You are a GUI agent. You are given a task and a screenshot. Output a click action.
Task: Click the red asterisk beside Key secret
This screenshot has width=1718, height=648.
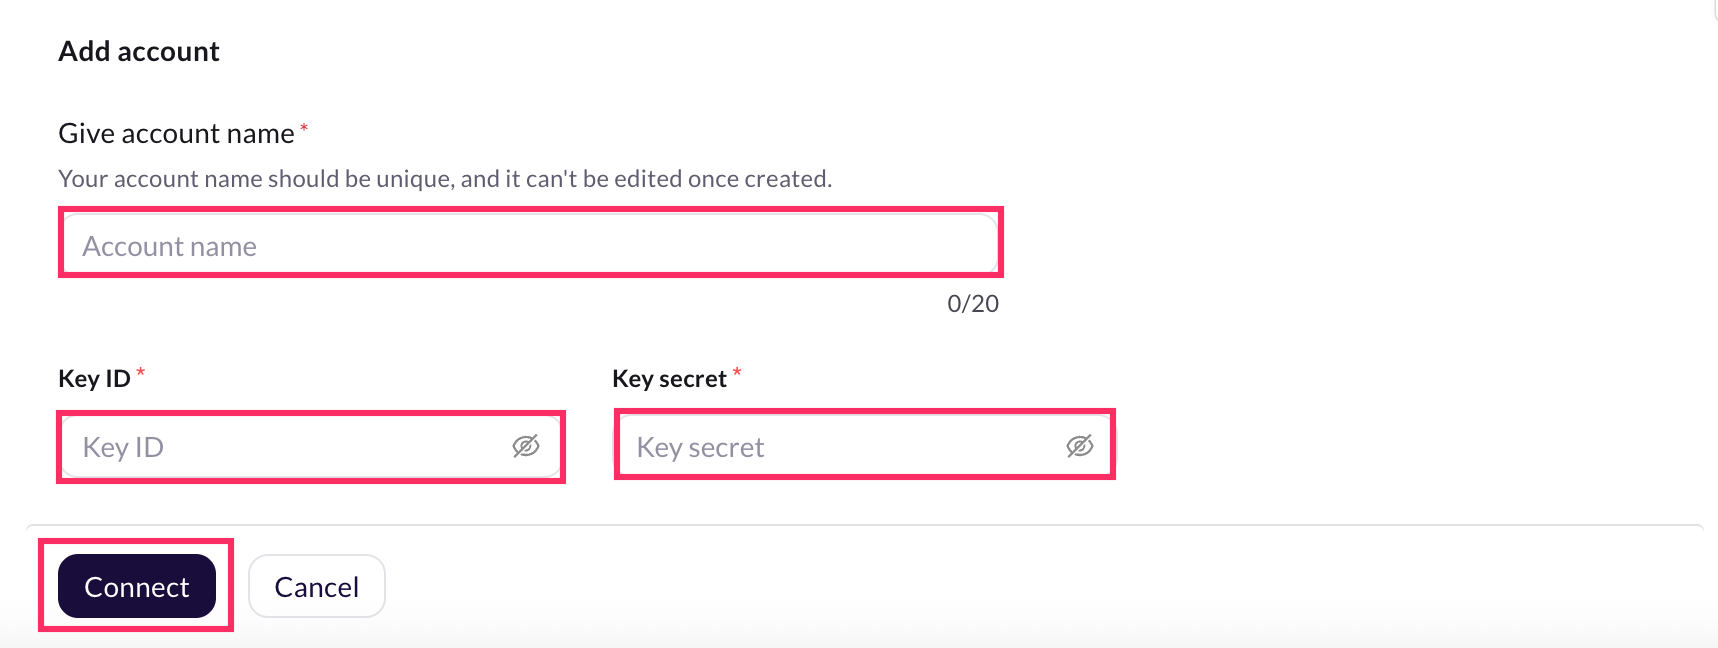737,373
